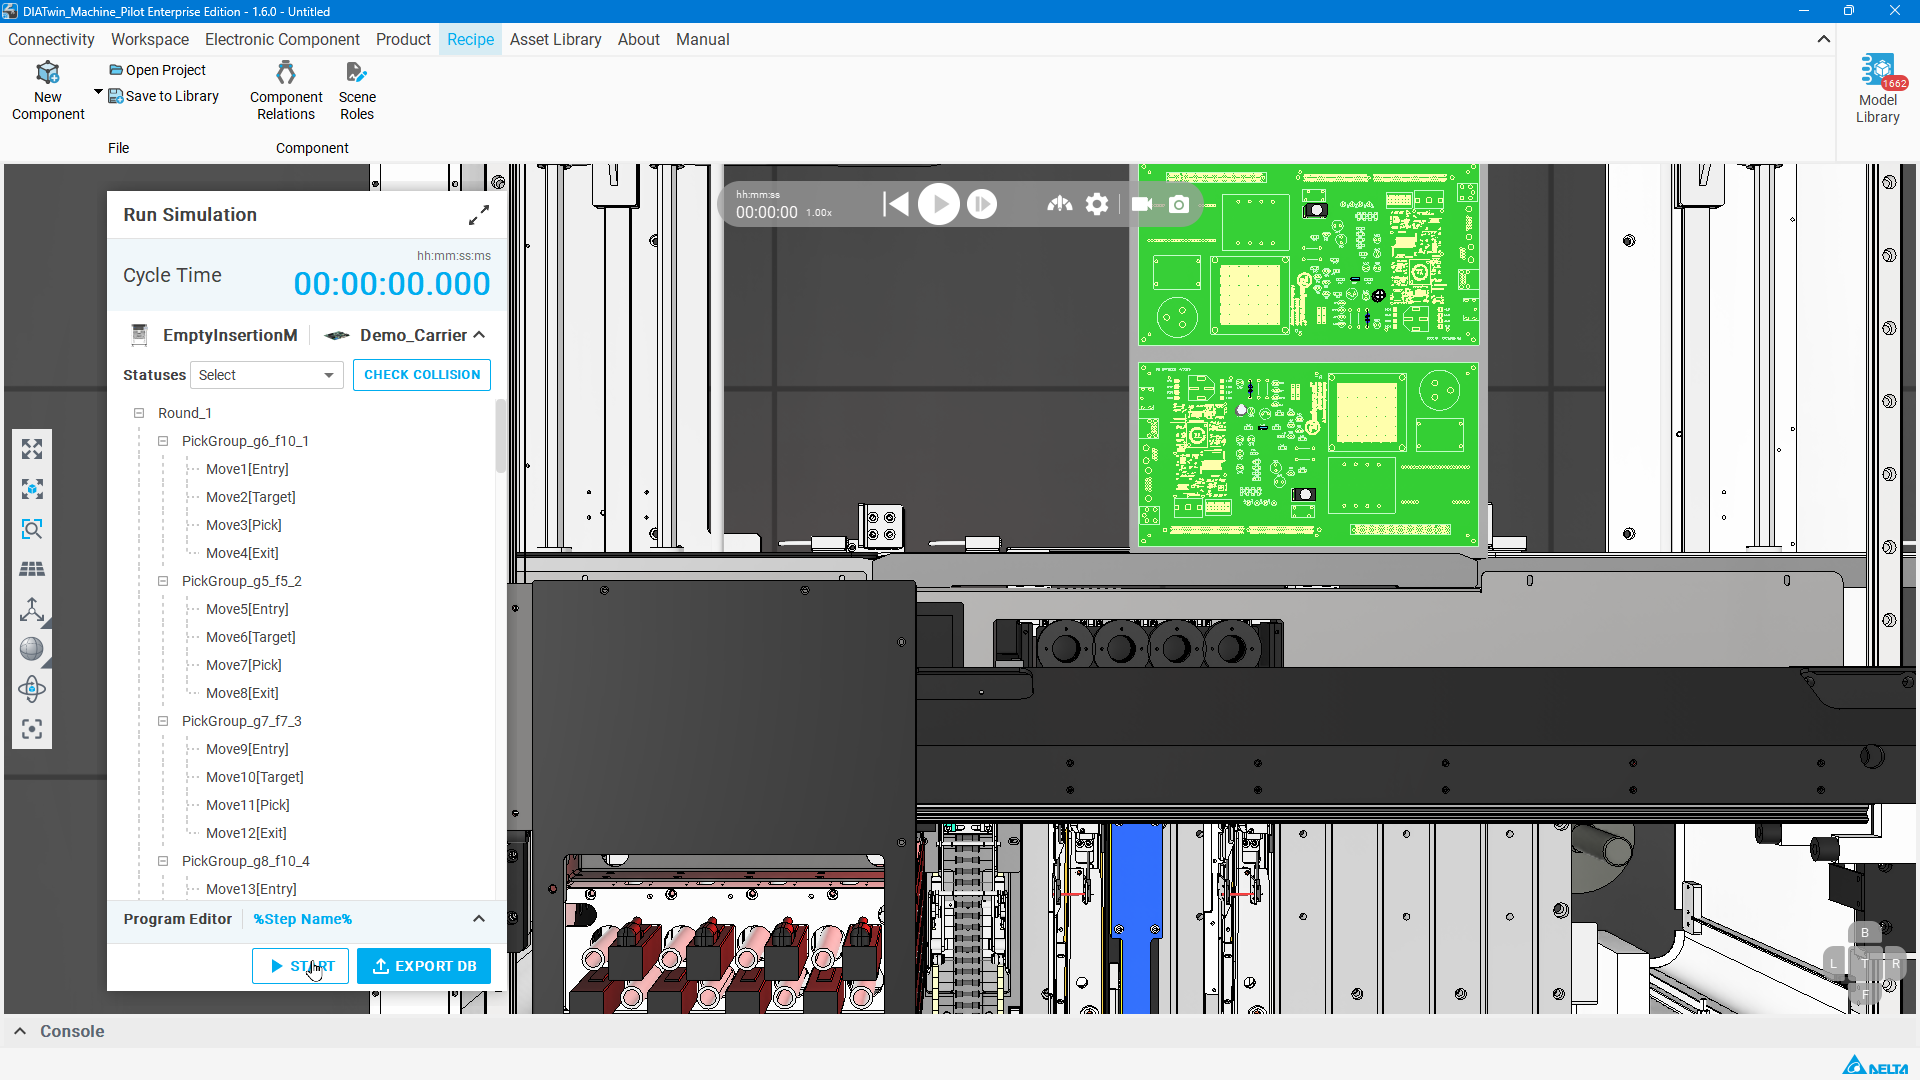Select the orbit rotation tool

click(x=32, y=689)
